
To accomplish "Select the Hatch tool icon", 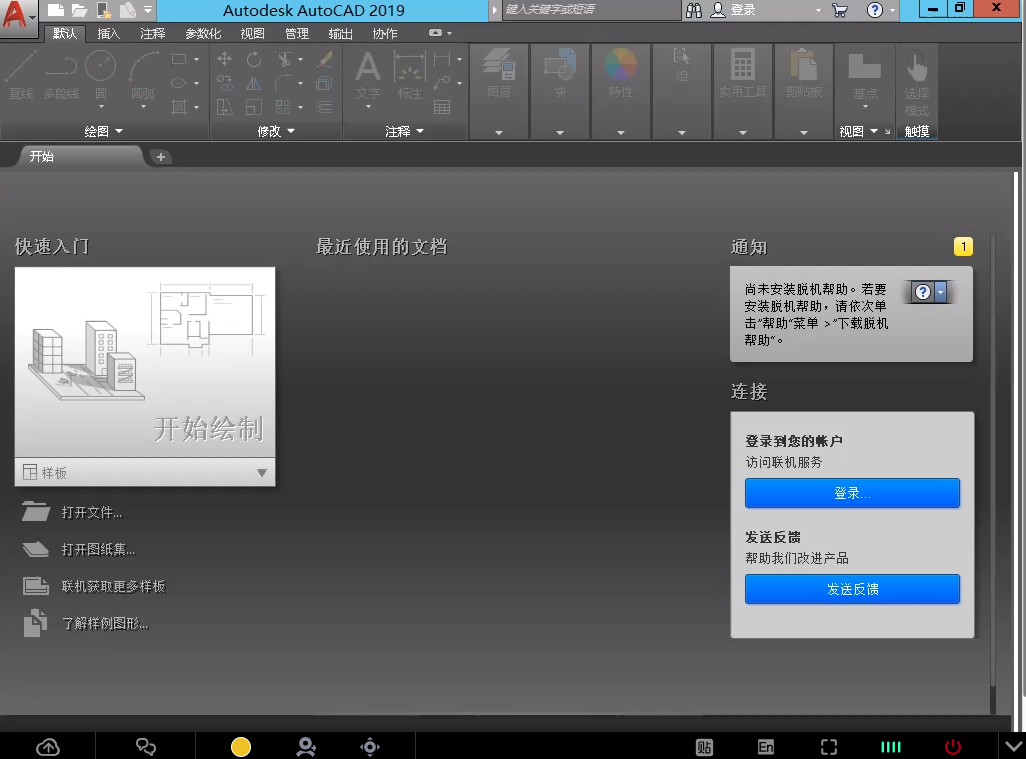I will click(179, 107).
